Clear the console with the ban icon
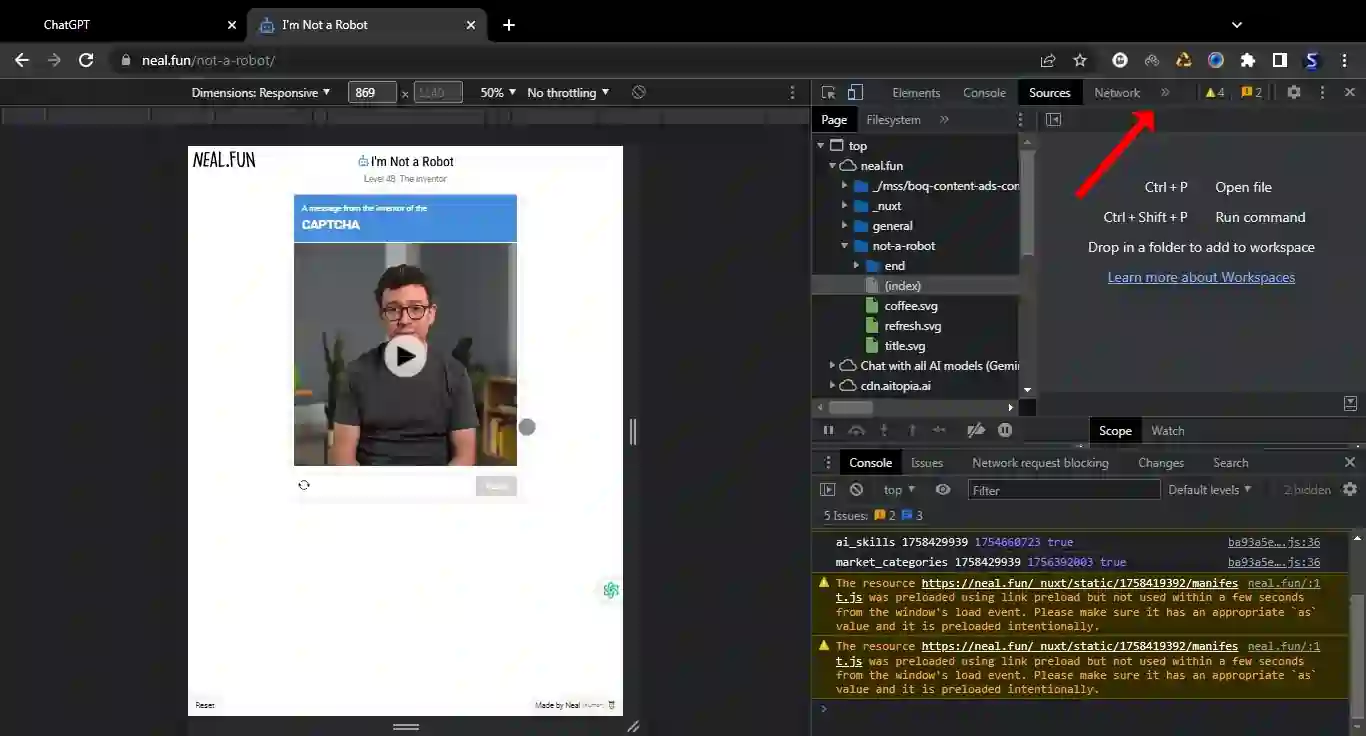Image resolution: width=1366 pixels, height=736 pixels. click(x=856, y=489)
